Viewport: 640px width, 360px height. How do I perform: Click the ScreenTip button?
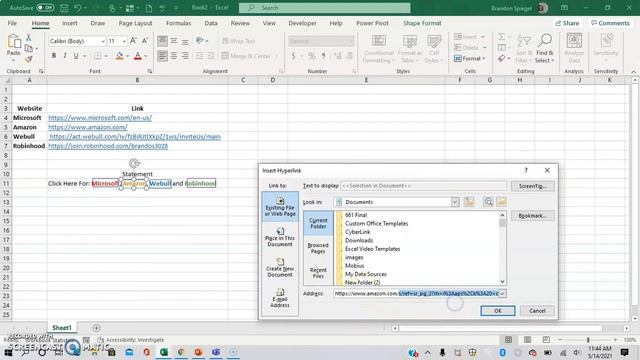[533, 186]
